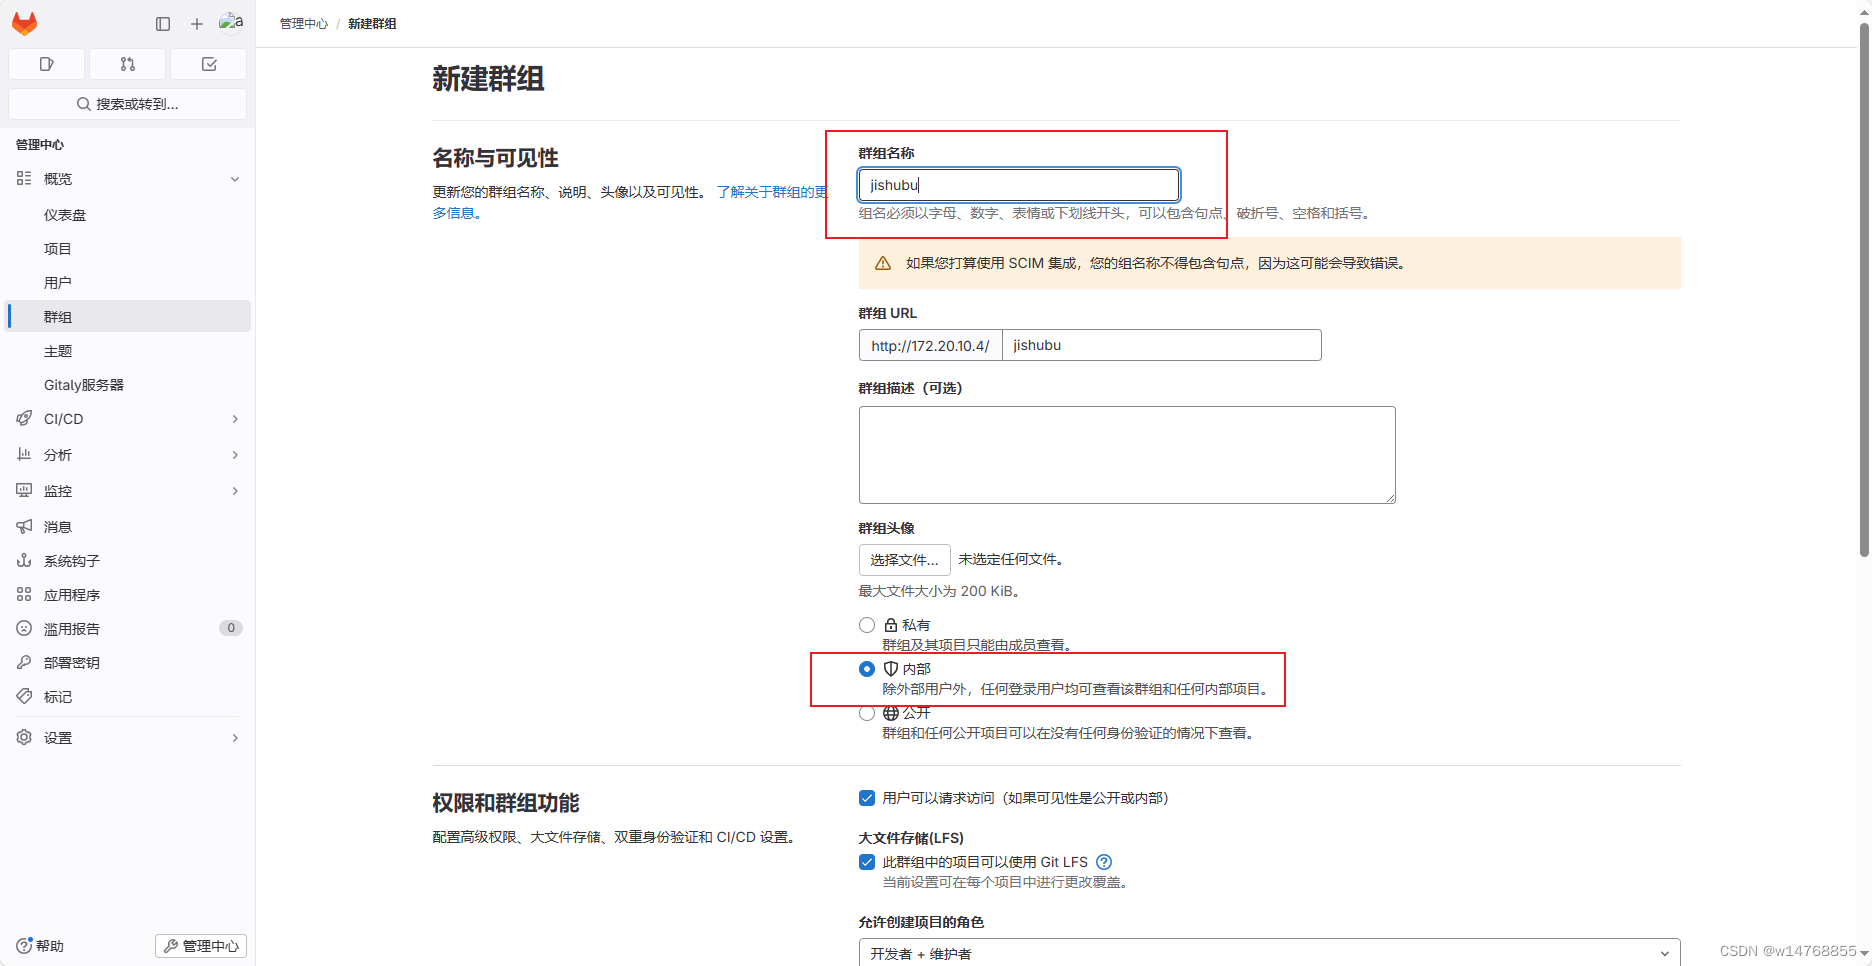Collapse the 概览 section chevron
The width and height of the screenshot is (1872, 966).
(x=235, y=179)
